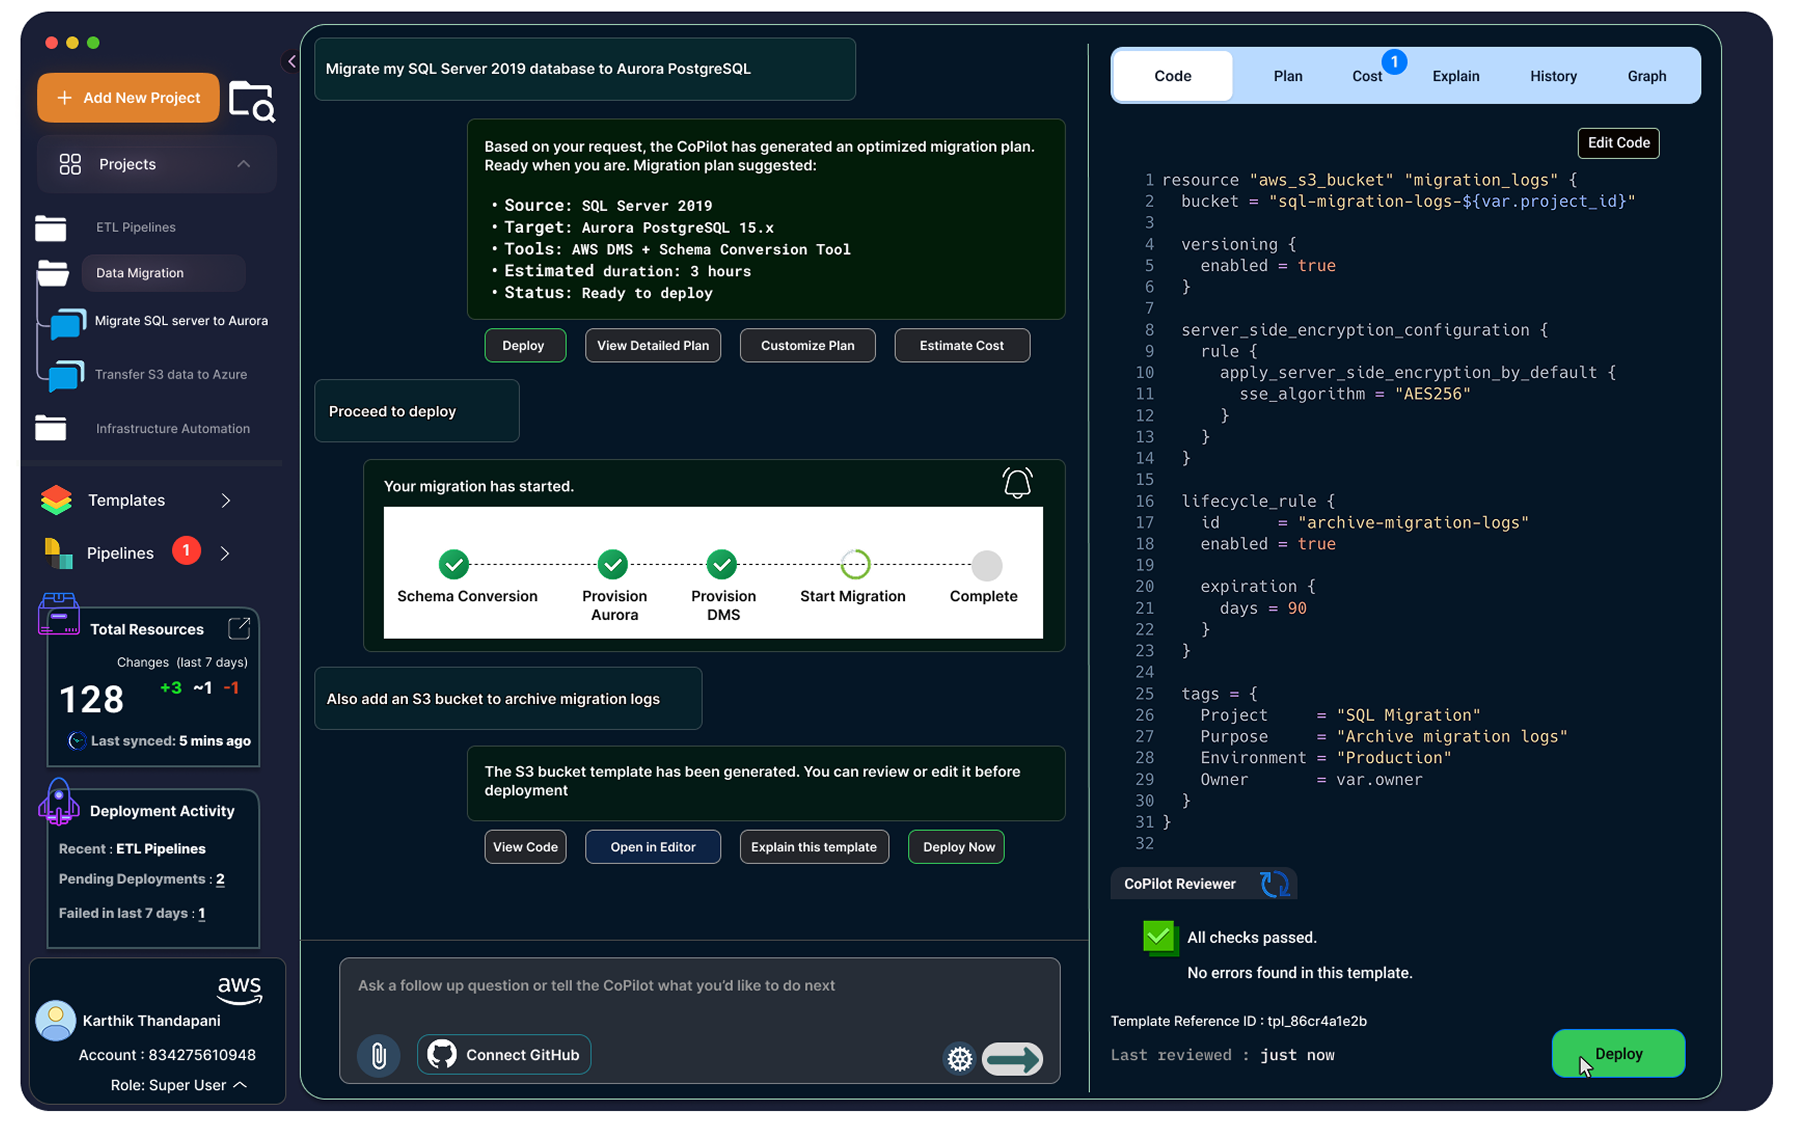Screen dimensions: 1795x1125
Task: Click the Cost tab notification badge
Action: [x=1394, y=62]
